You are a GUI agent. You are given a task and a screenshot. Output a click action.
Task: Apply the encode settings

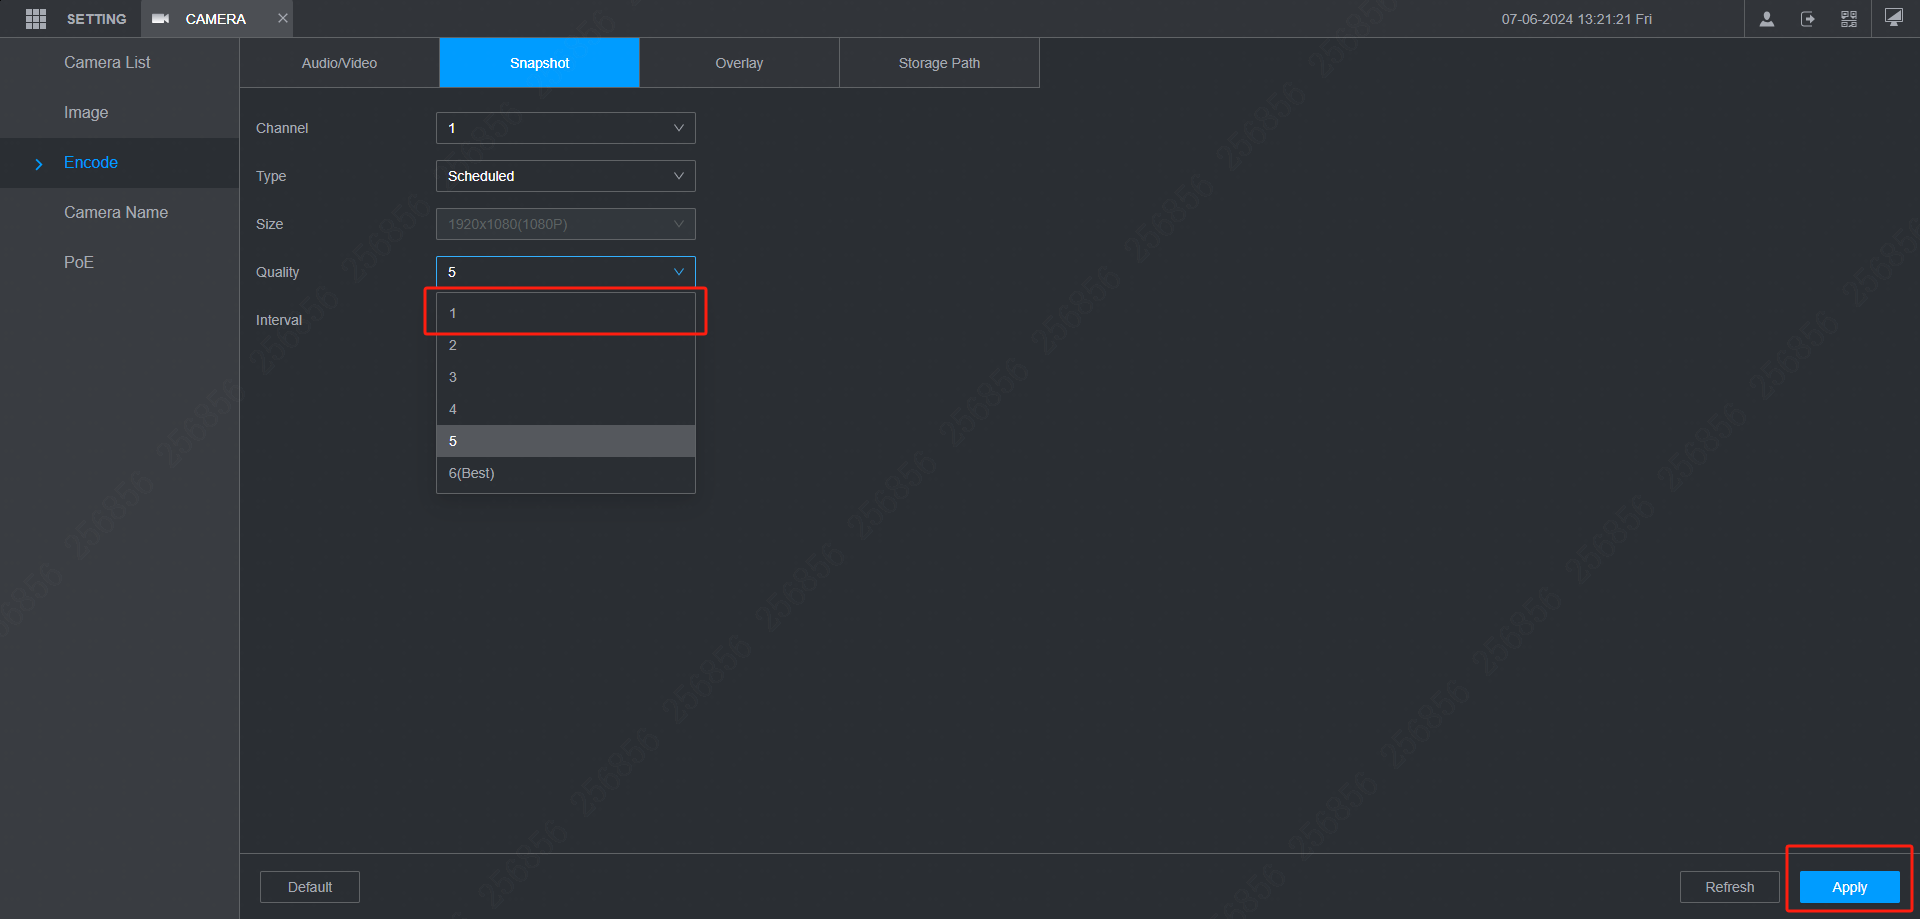(x=1848, y=887)
